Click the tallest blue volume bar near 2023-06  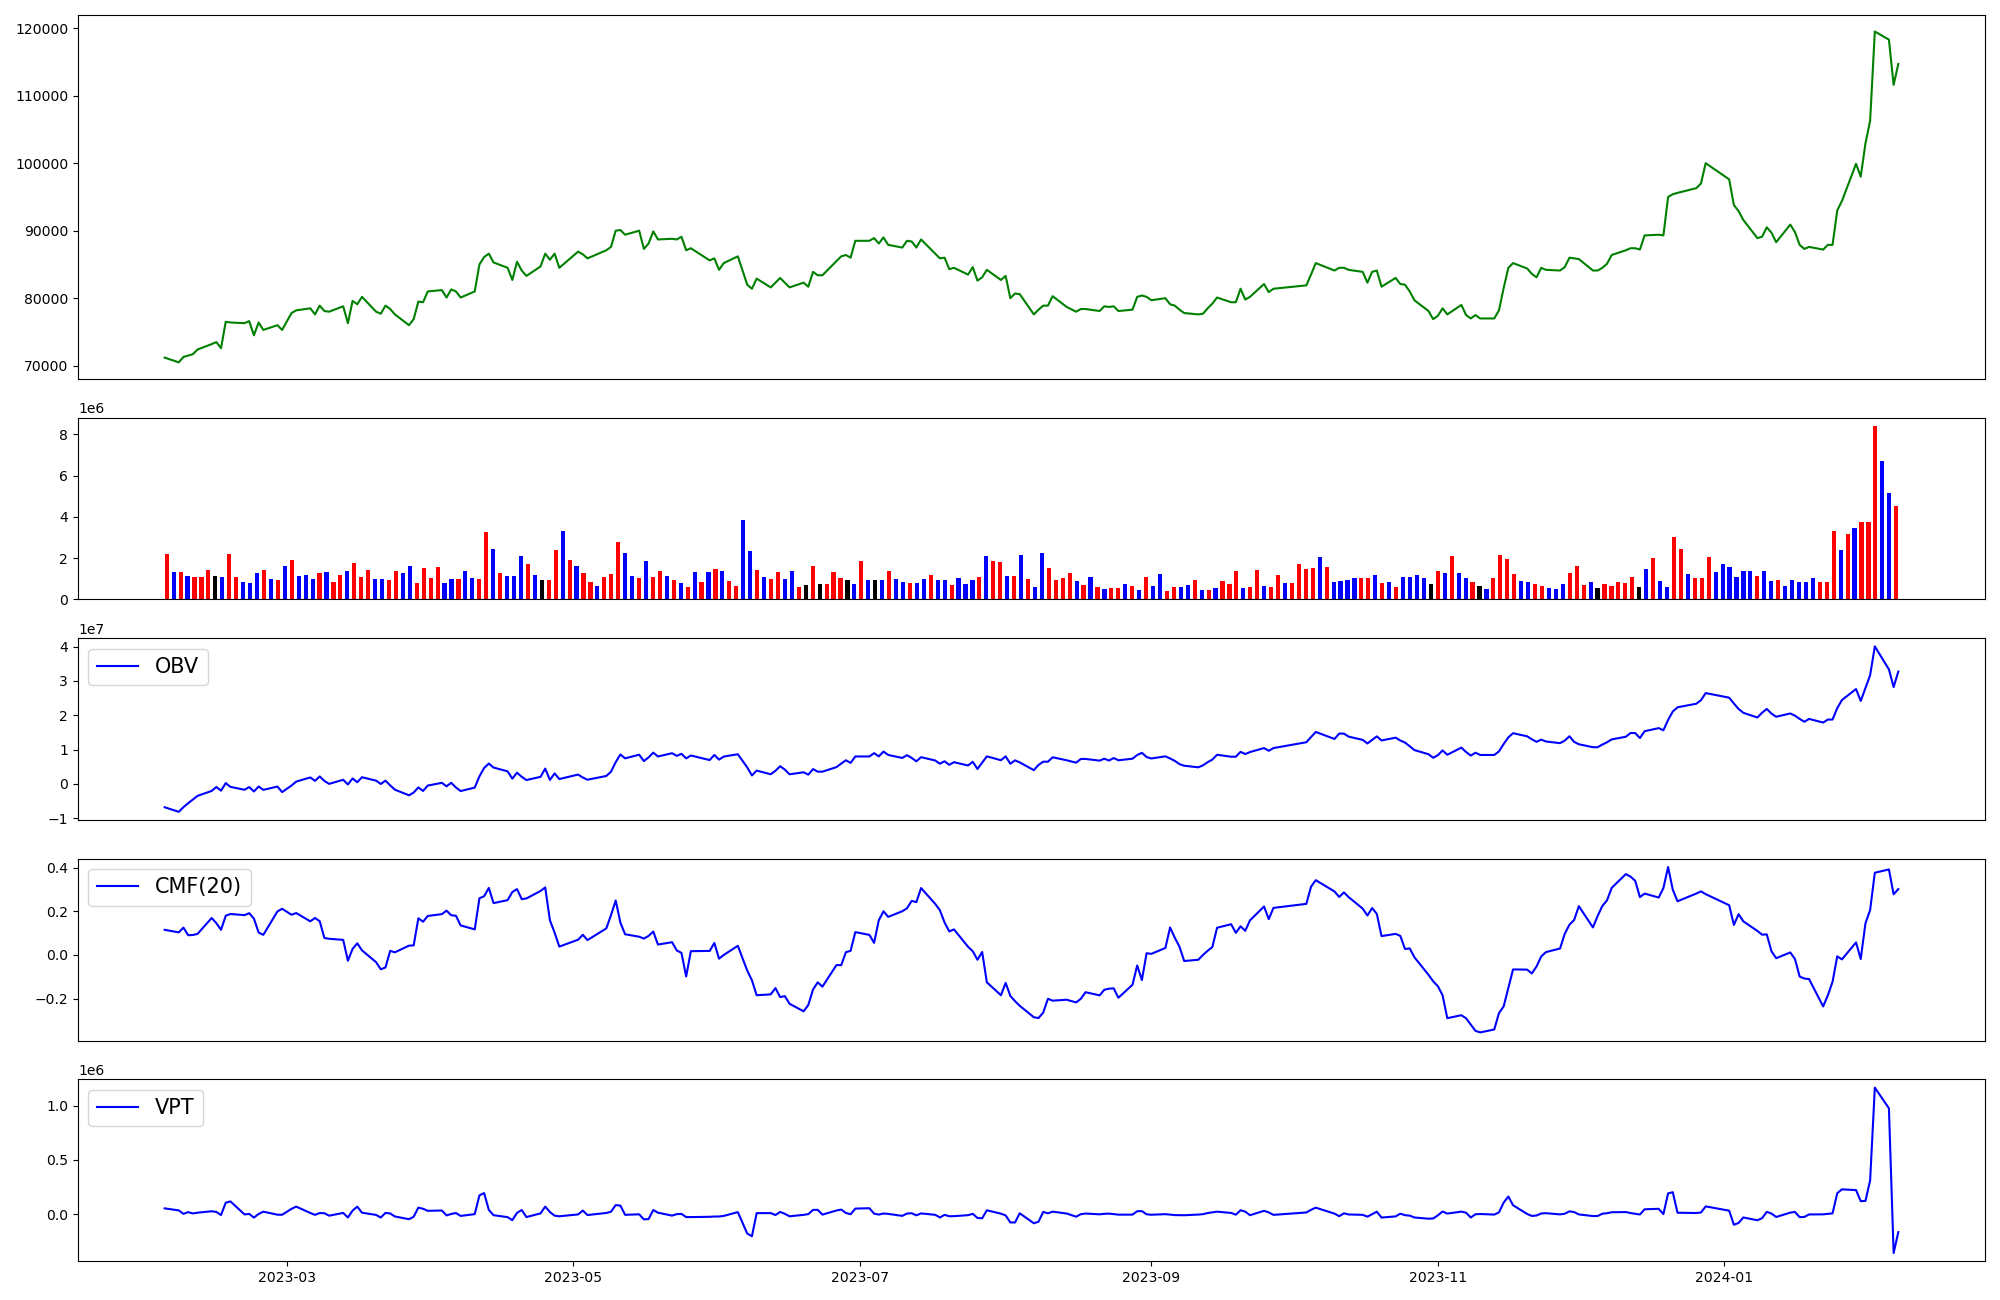click(x=743, y=559)
